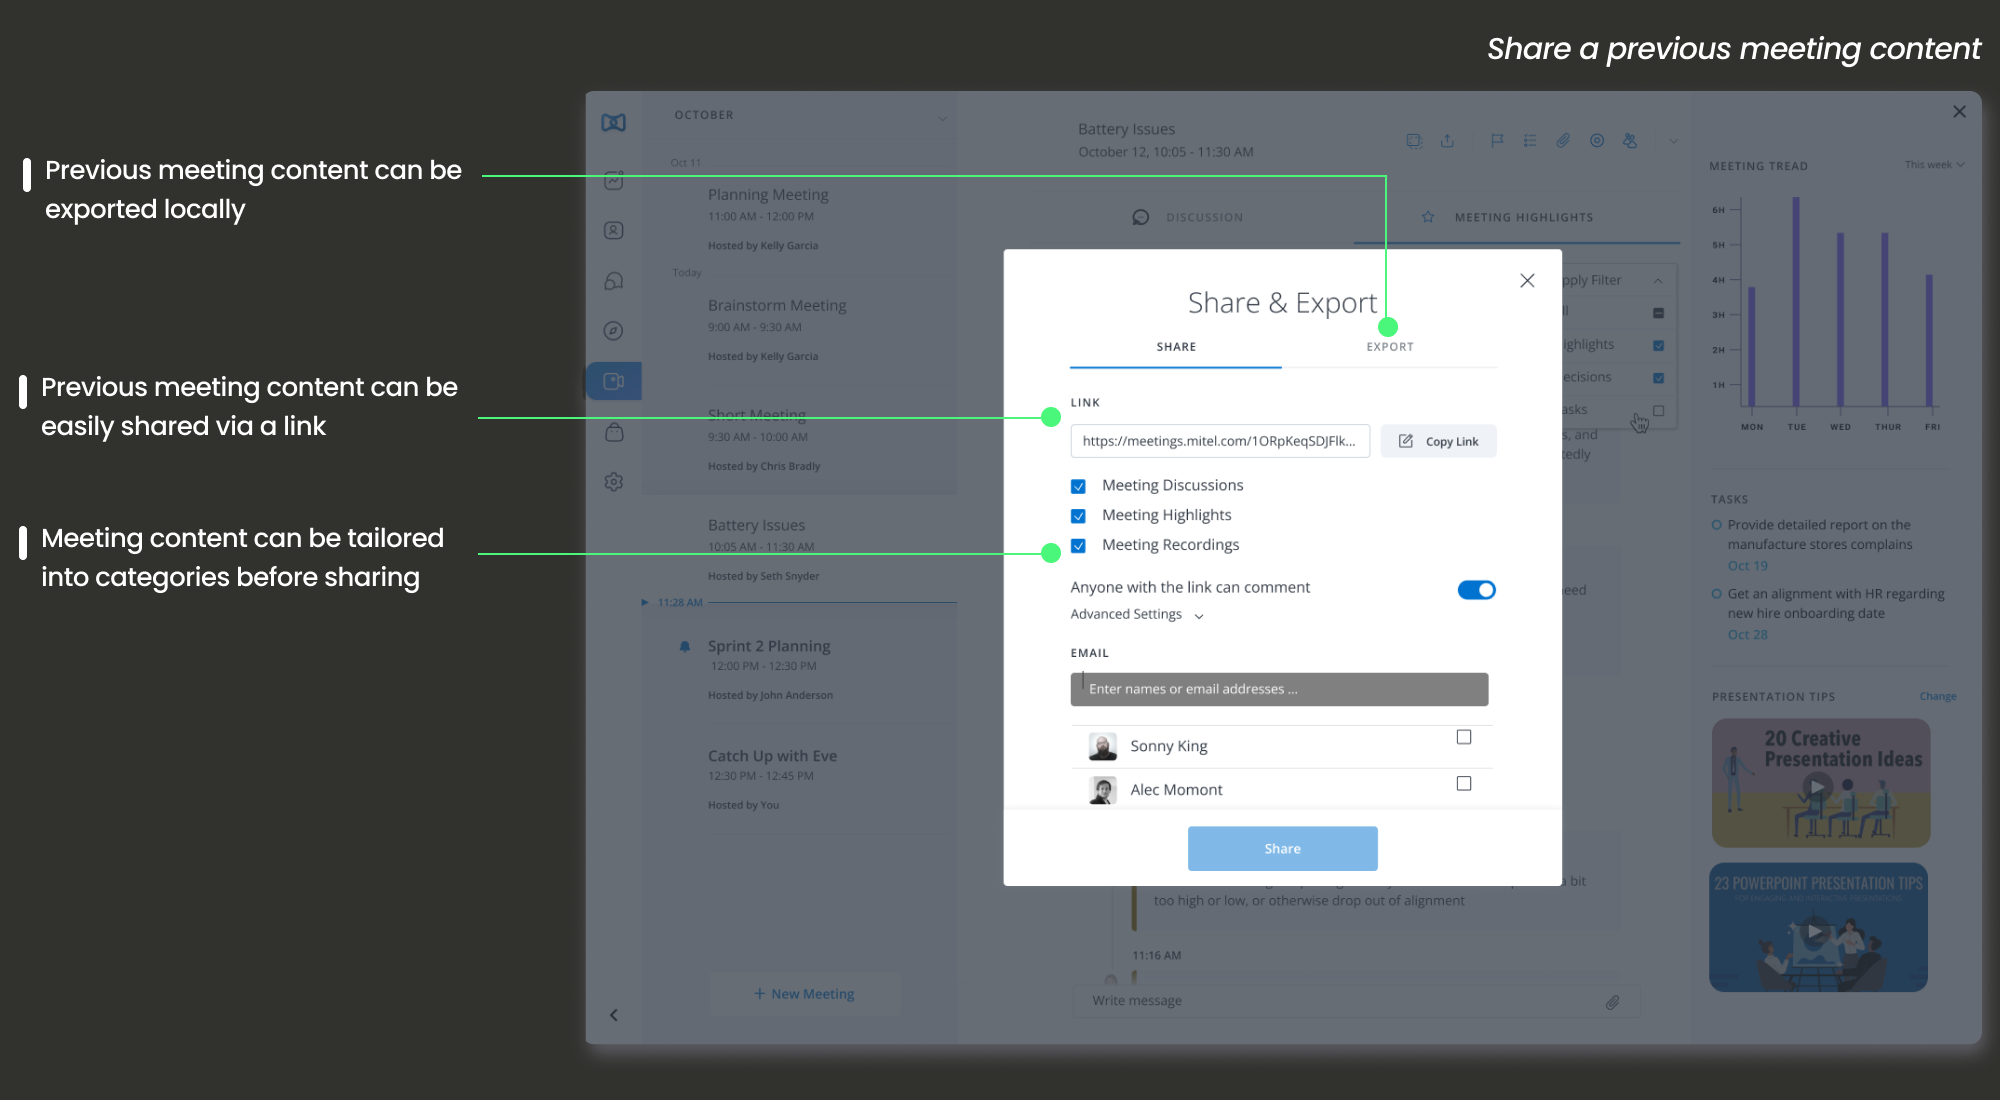Open the Meeting Highlights tab

1522,218
